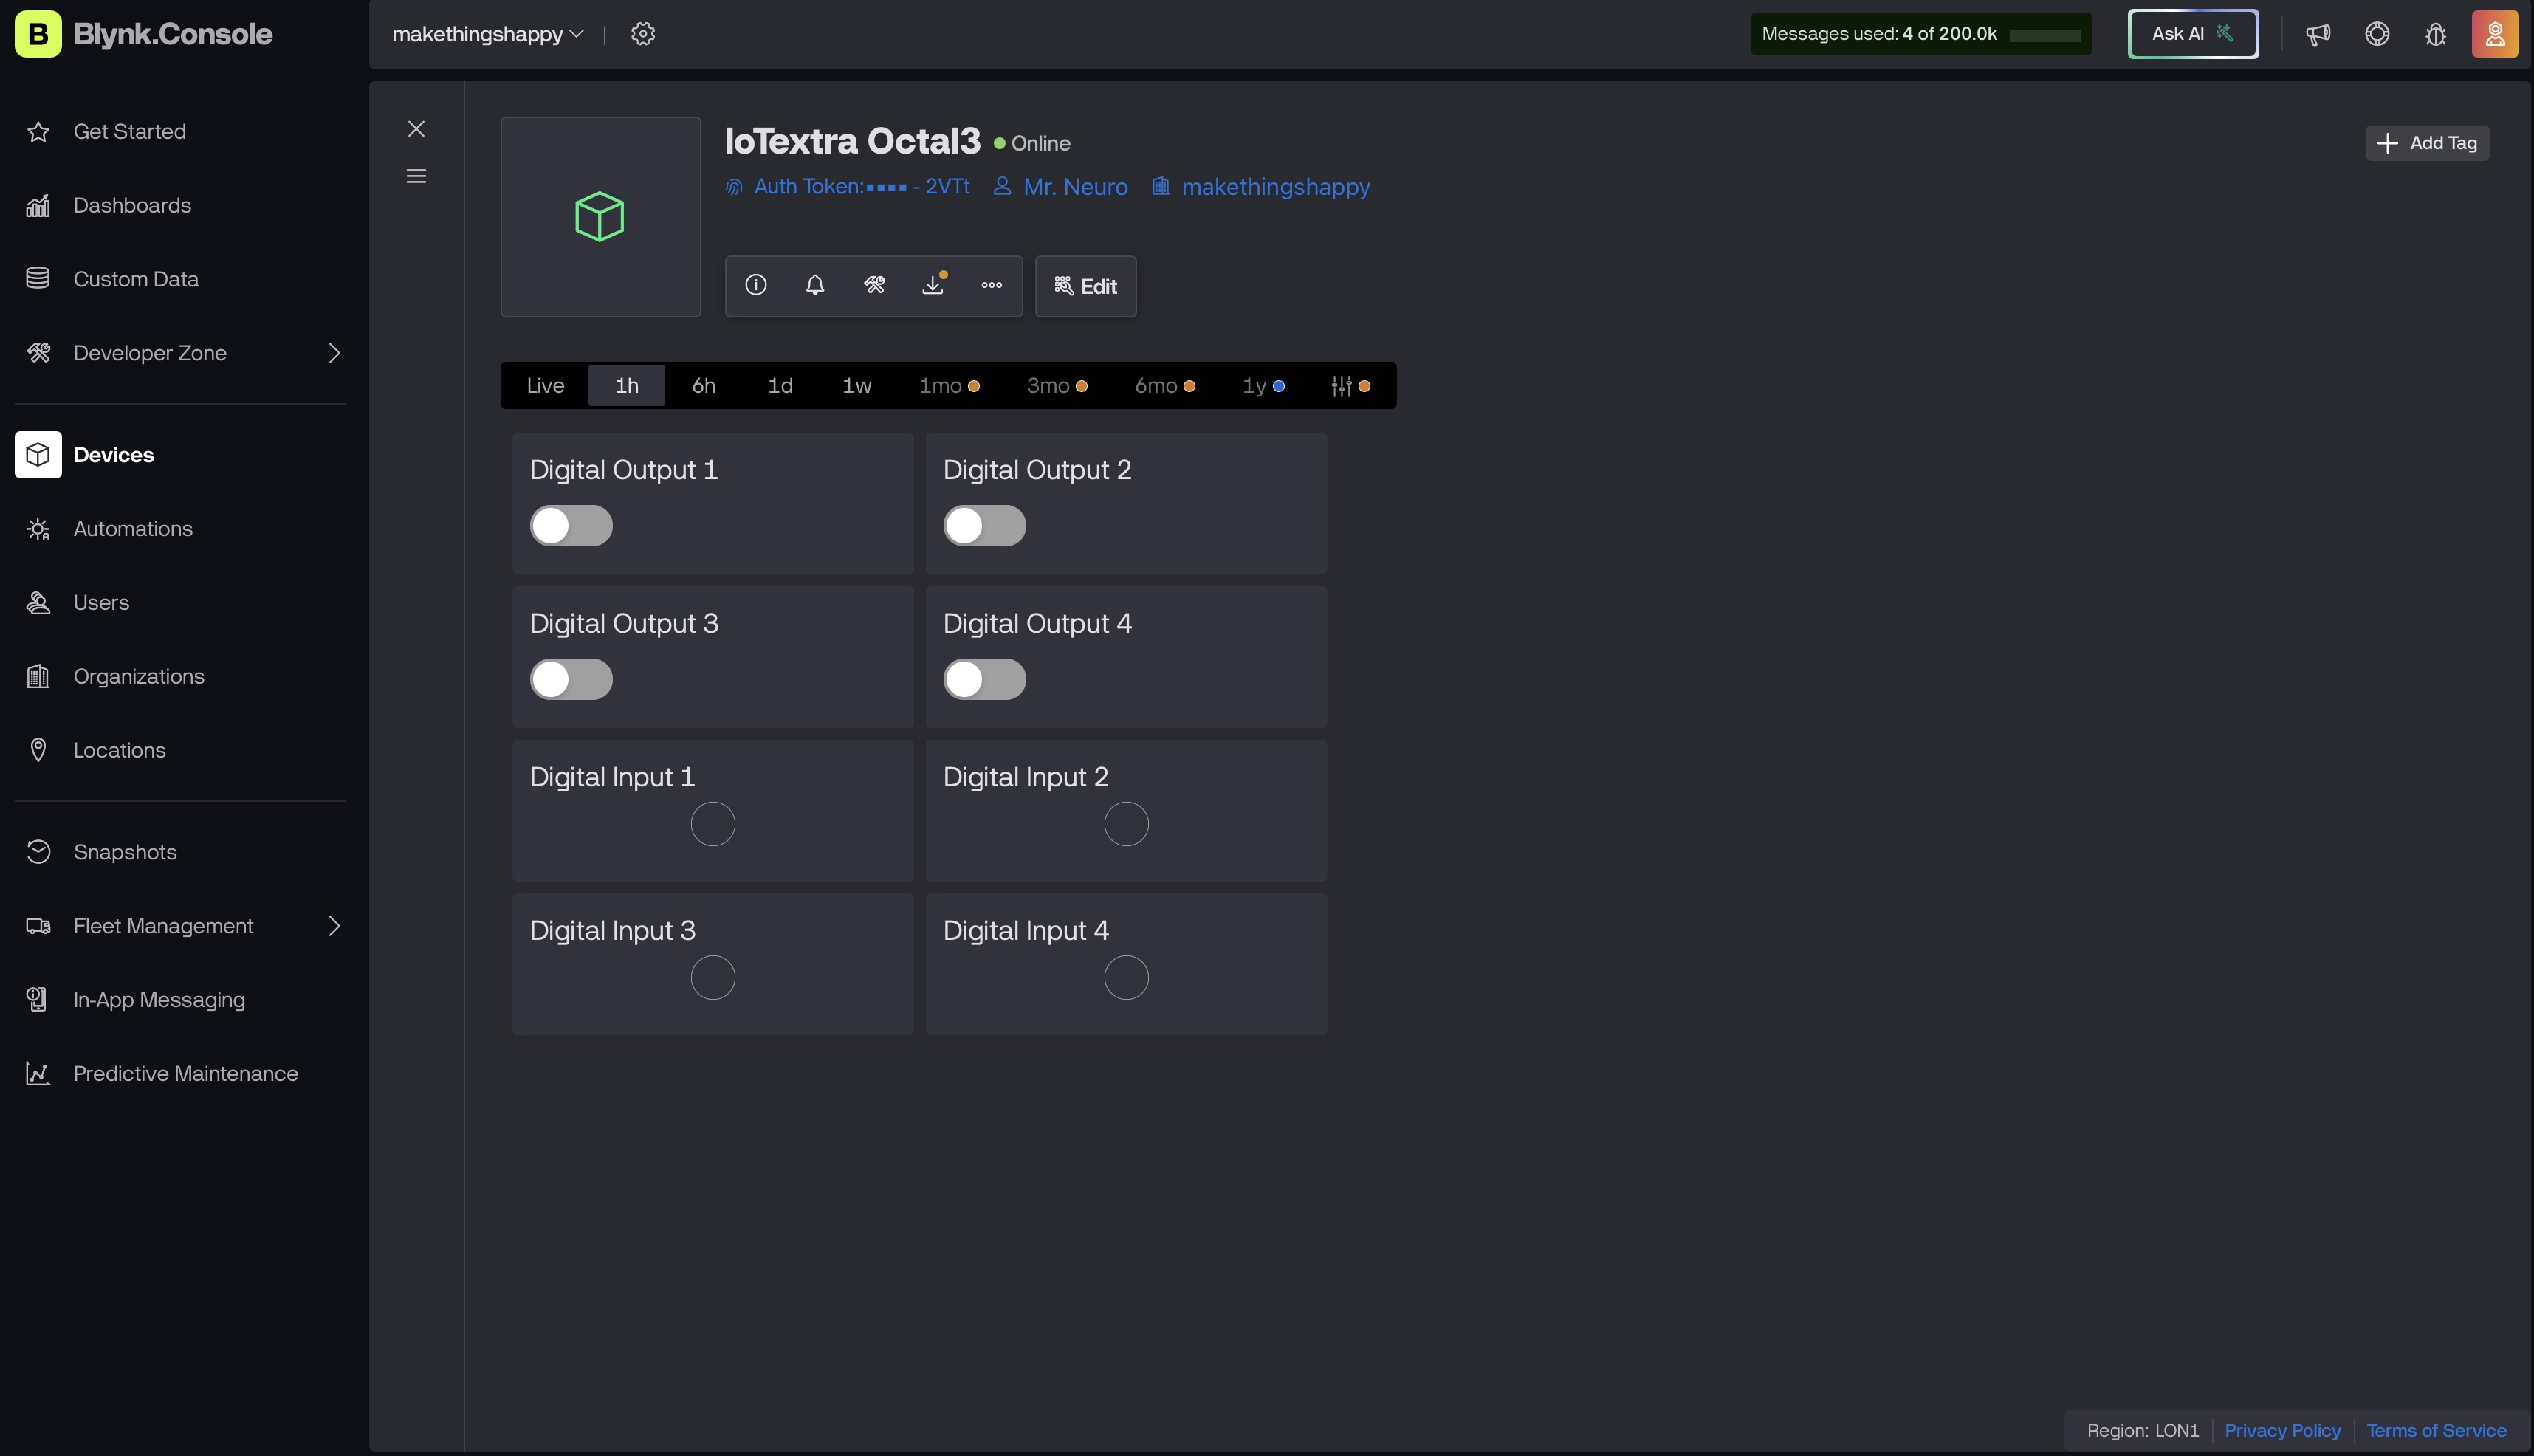Select the 3mo time range tab

1057,386
